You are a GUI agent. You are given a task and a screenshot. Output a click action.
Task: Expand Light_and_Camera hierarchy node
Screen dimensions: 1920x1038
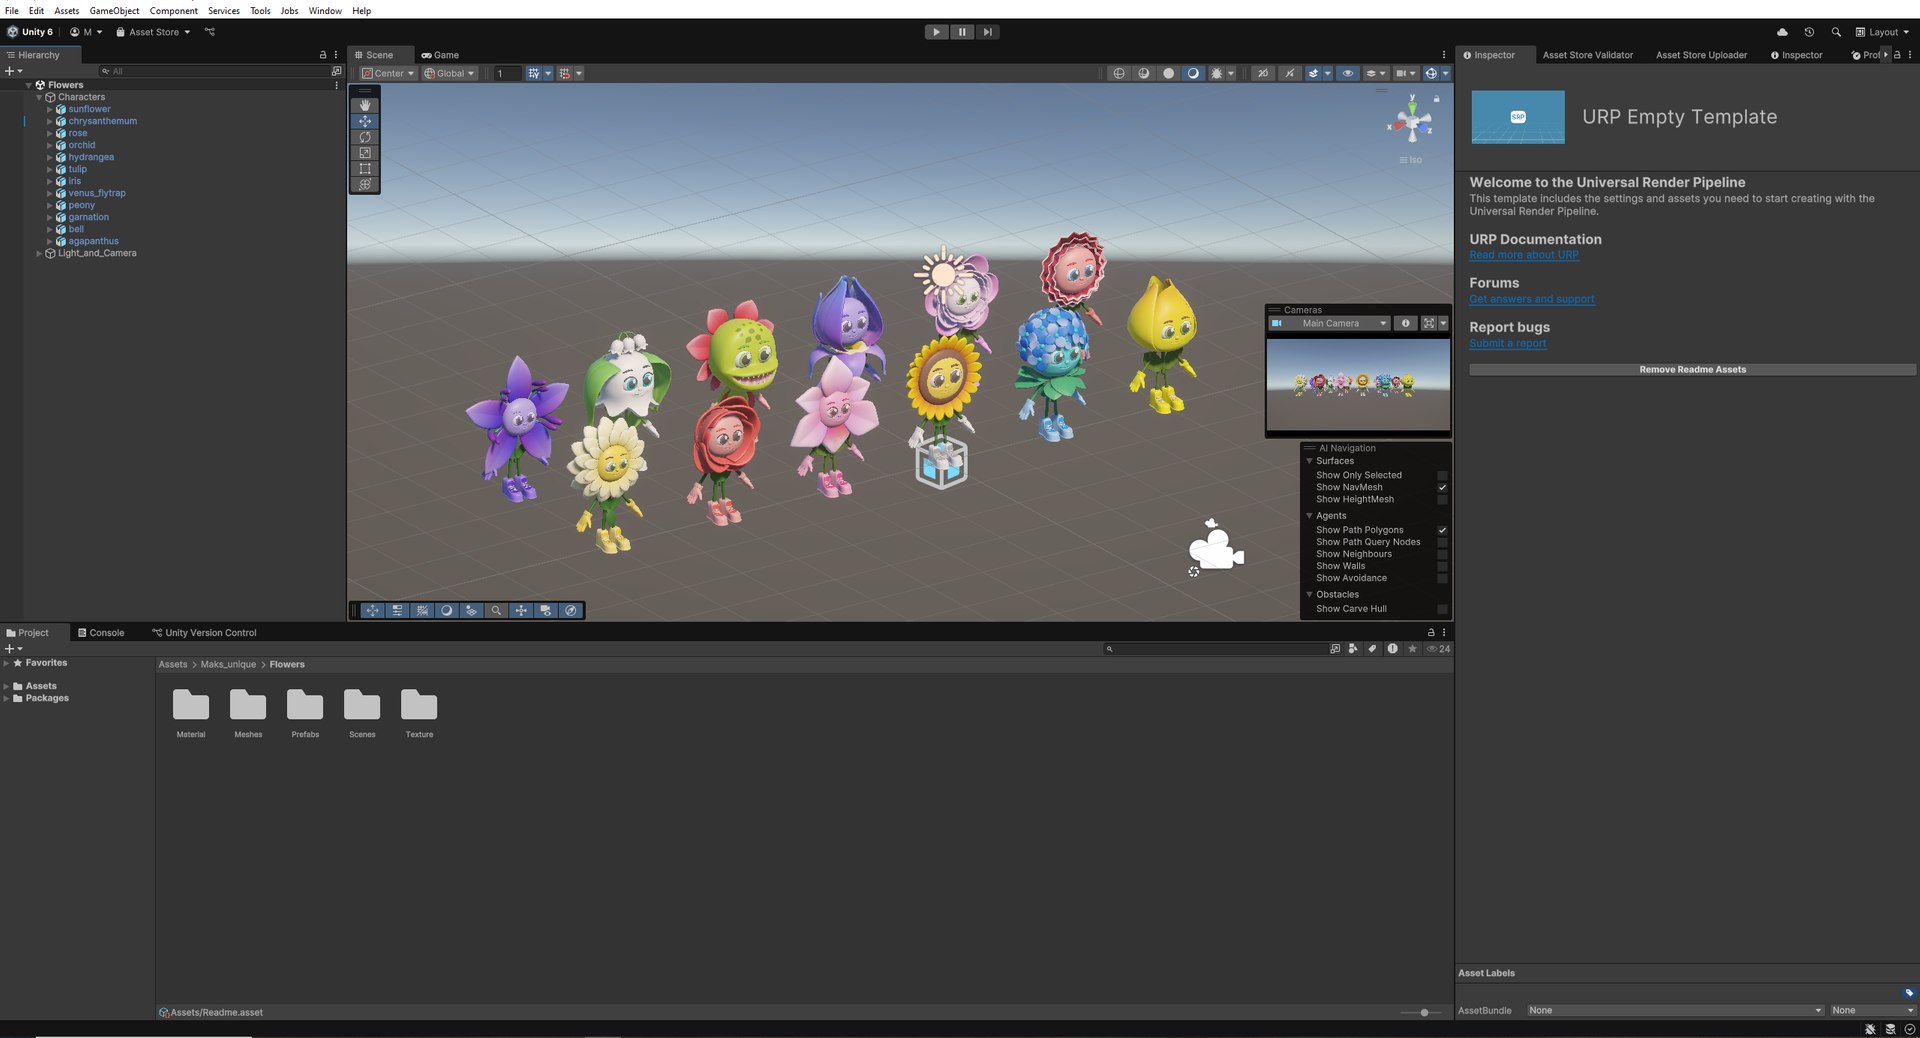tap(39, 253)
